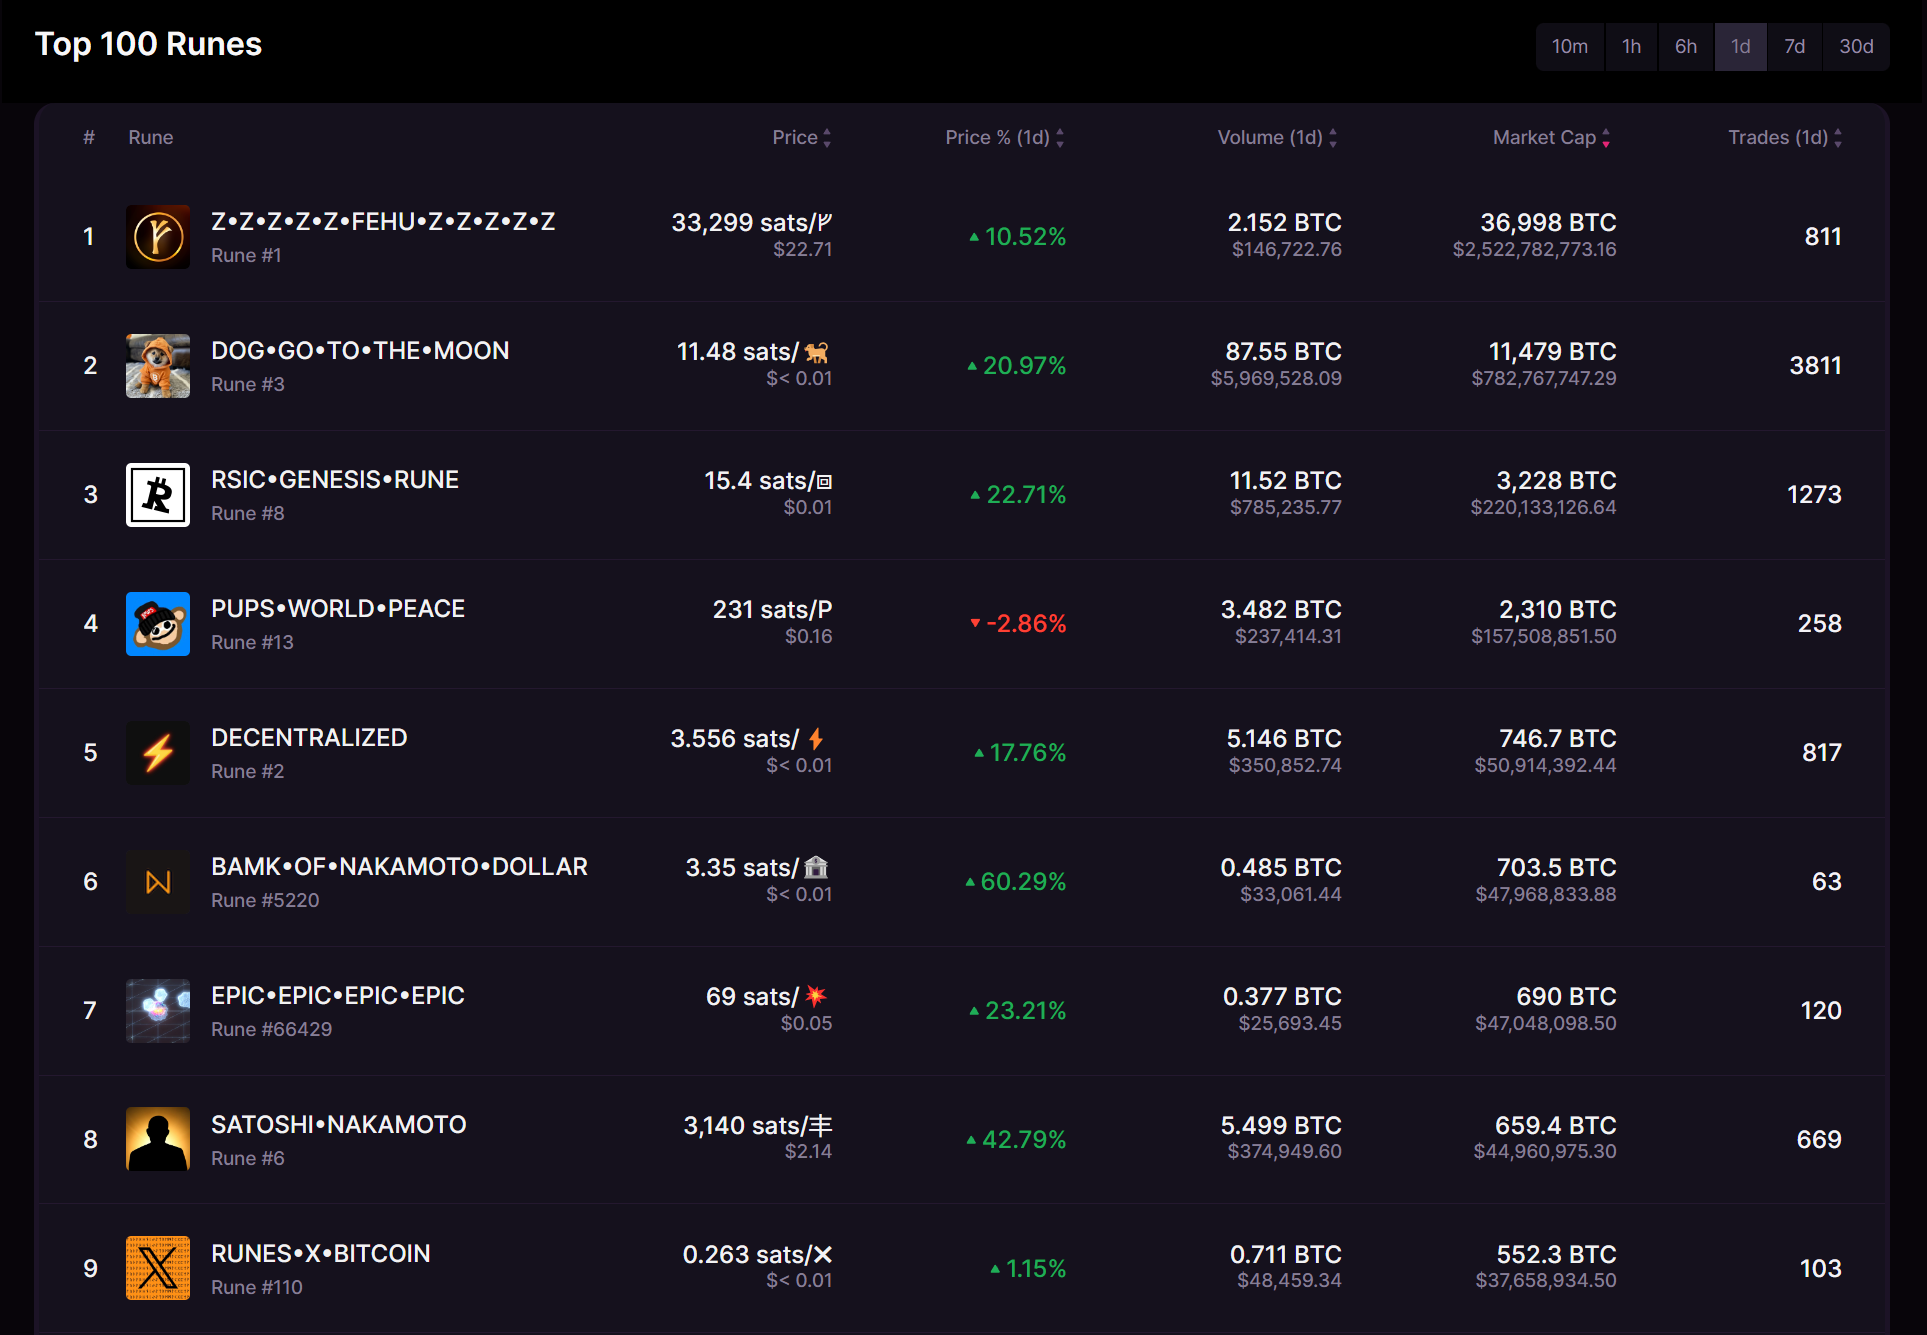
Task: Sort by Market Cap column header
Action: pos(1550,138)
